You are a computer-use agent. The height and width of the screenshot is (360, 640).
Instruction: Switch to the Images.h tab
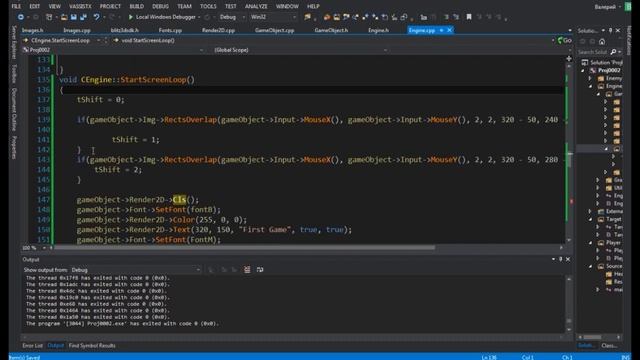coord(32,30)
